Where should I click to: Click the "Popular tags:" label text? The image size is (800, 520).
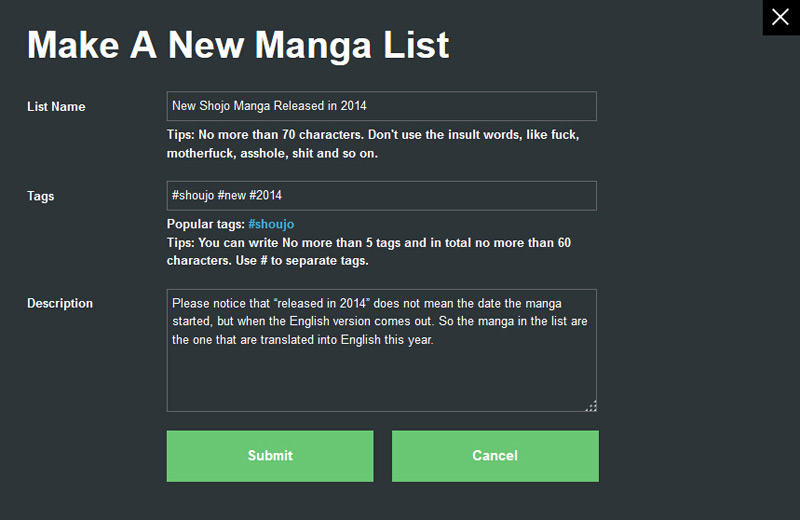click(206, 225)
